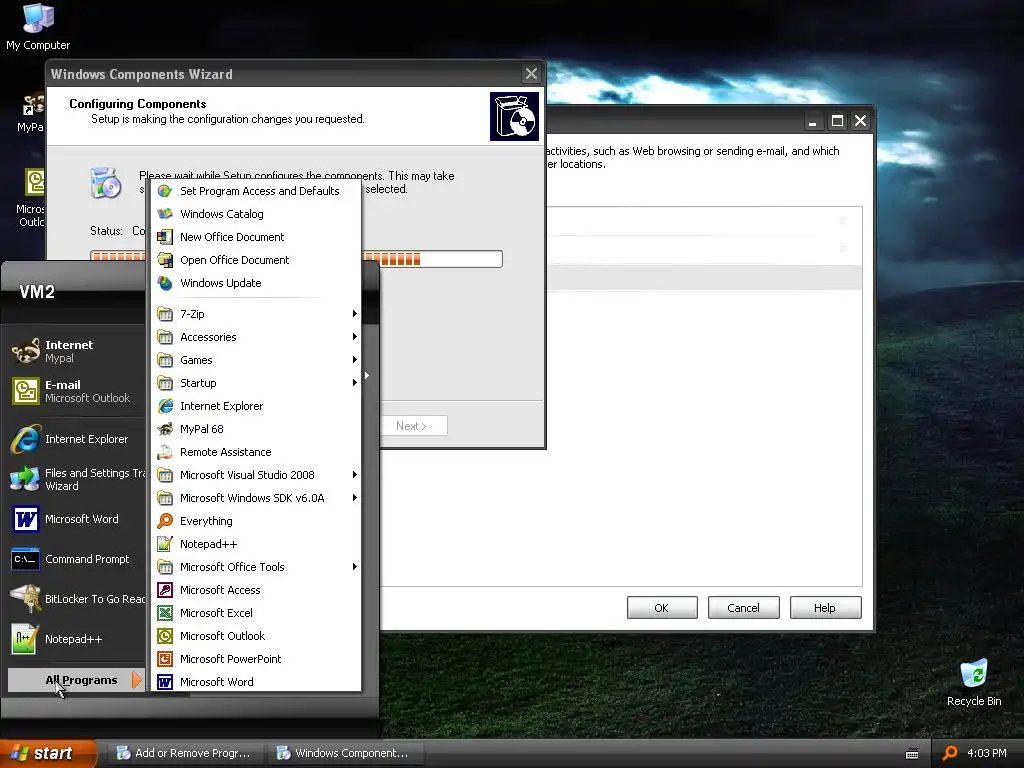This screenshot has width=1024, height=768.
Task: Launch Microsoft PowerPoint
Action: coord(256,659)
